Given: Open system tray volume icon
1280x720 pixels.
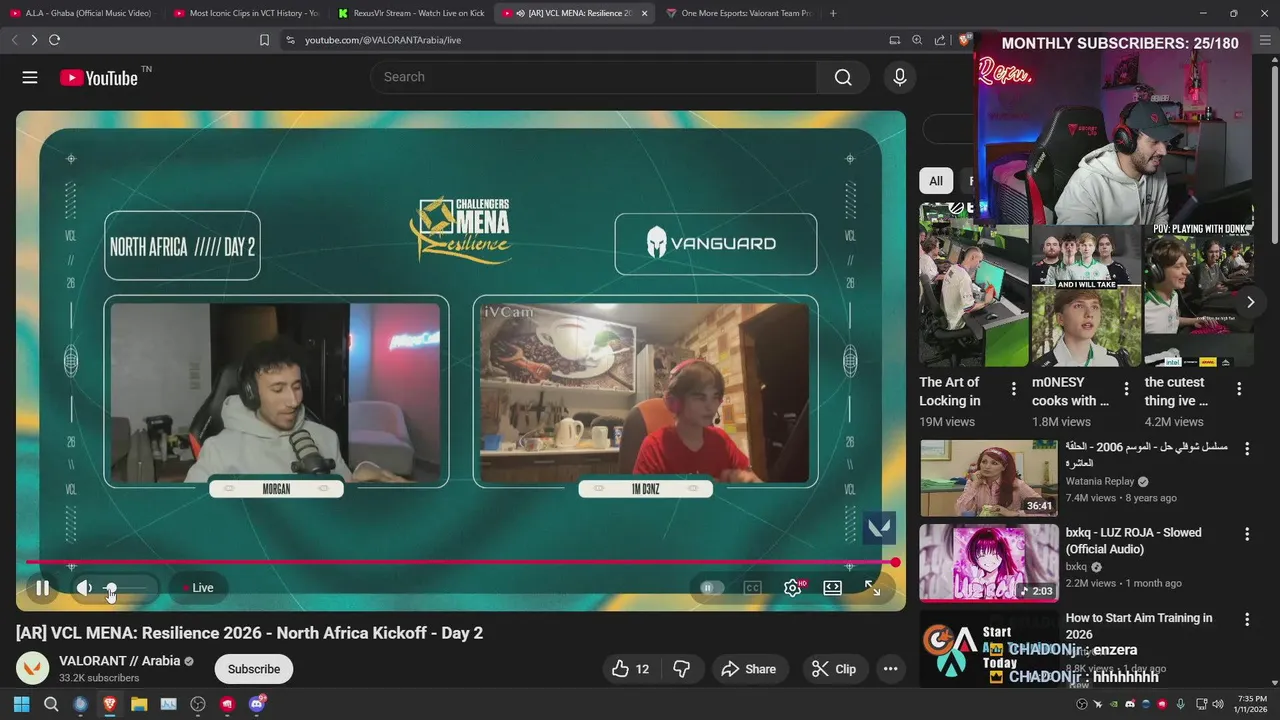Looking at the screenshot, I should coord(1217,704).
